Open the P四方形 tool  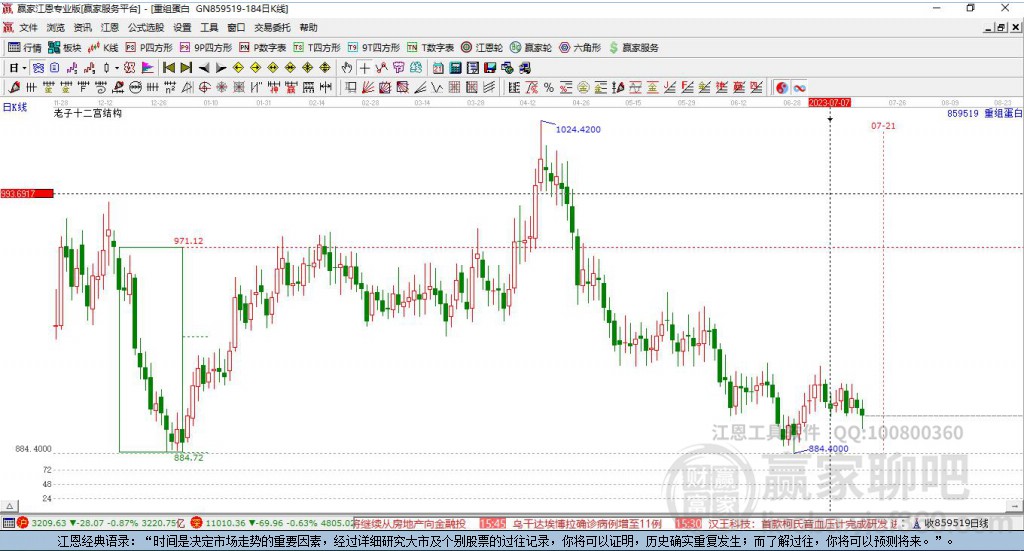149,48
